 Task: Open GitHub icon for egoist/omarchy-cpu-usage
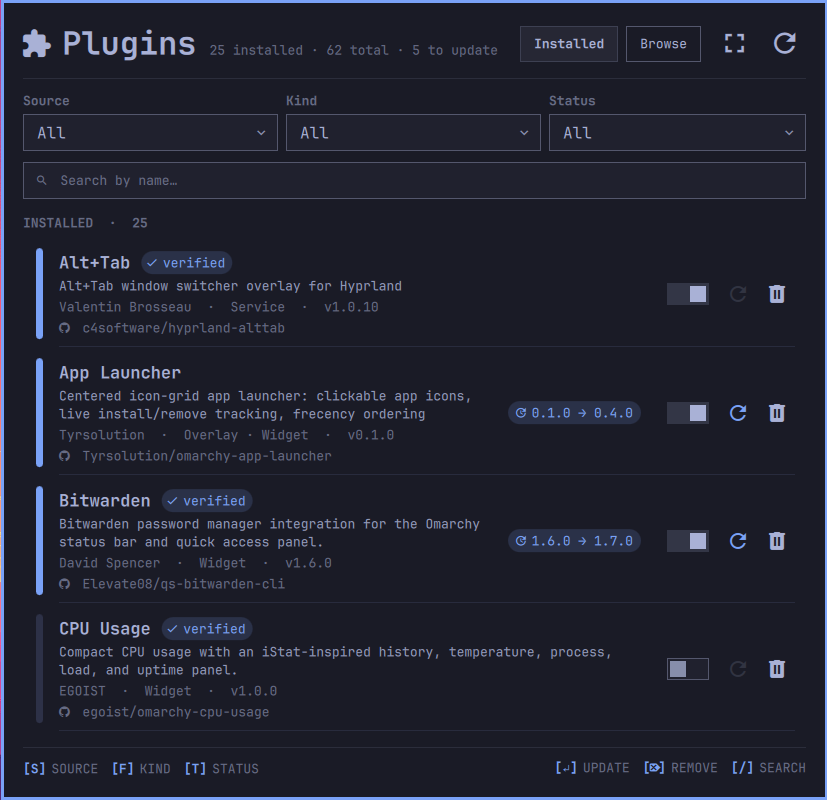(64, 712)
